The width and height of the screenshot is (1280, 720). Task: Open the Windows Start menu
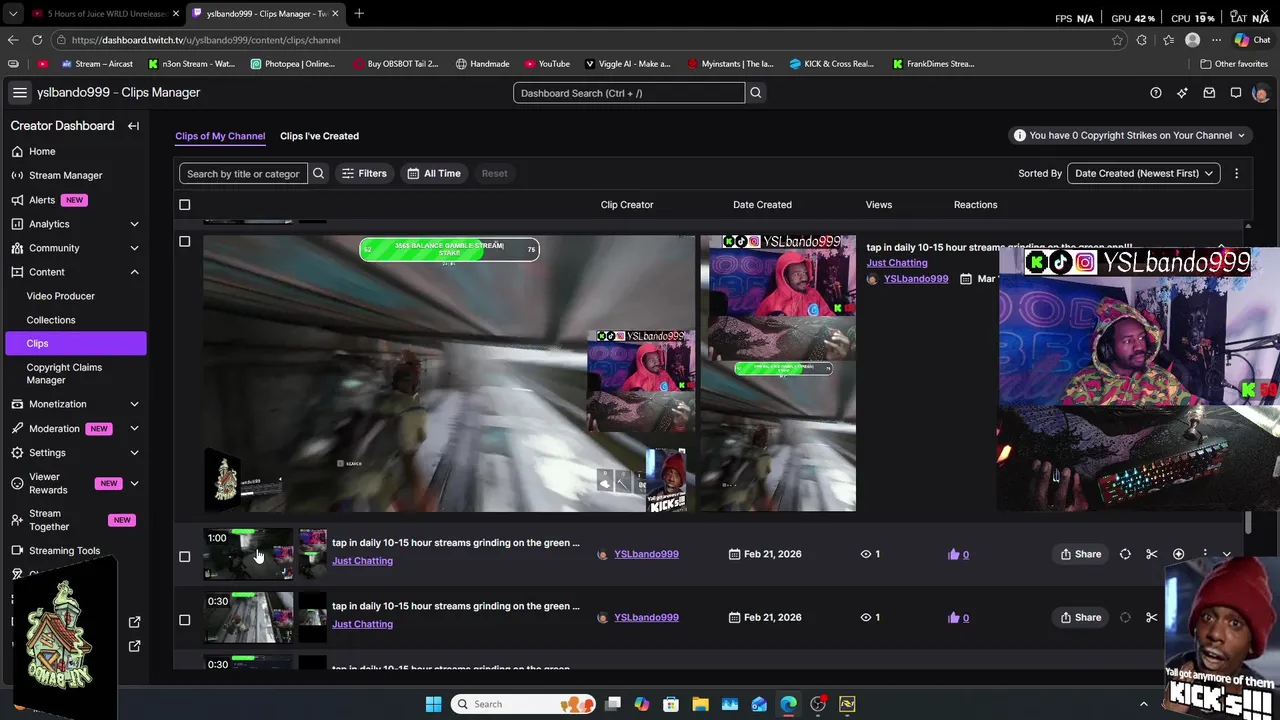pyautogui.click(x=433, y=704)
